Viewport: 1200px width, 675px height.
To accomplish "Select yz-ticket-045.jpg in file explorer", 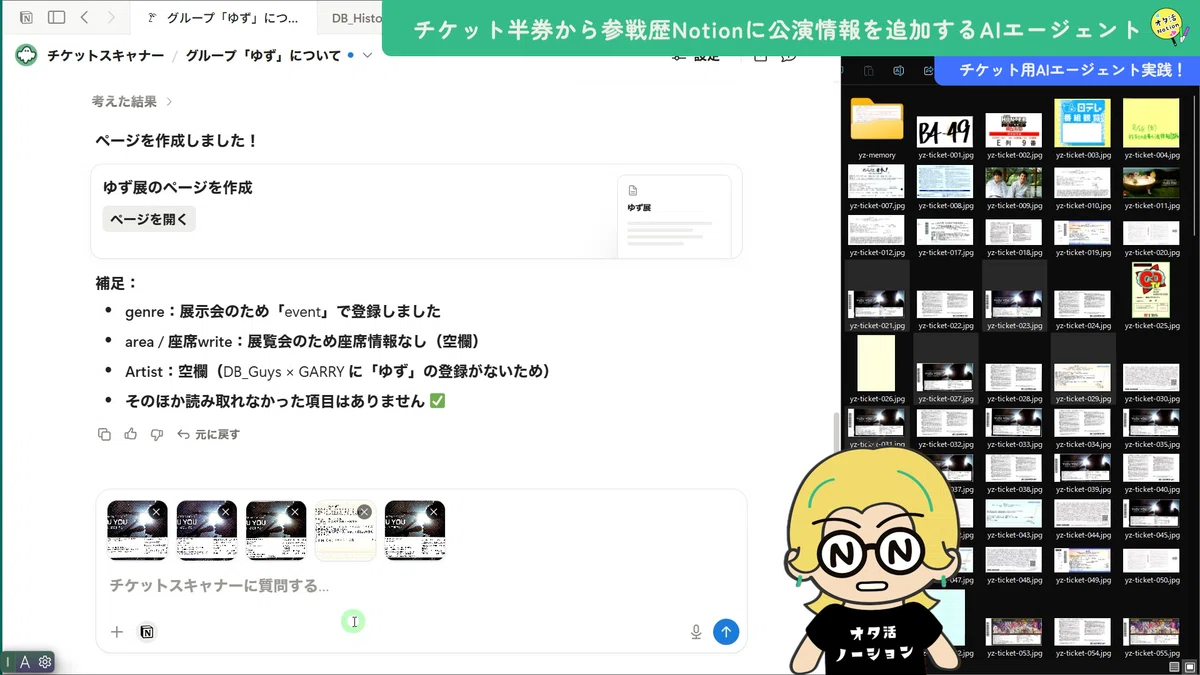I will (1152, 519).
